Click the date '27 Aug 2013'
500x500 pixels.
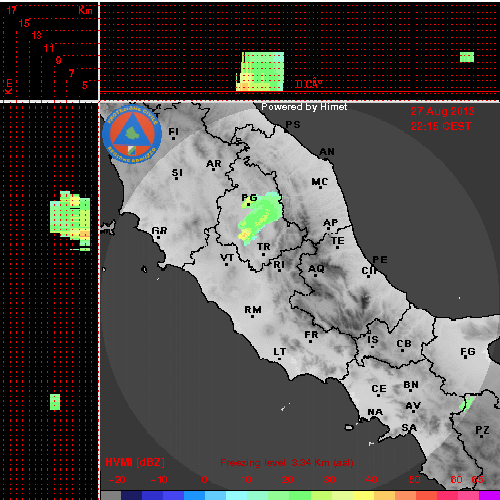(x=442, y=111)
